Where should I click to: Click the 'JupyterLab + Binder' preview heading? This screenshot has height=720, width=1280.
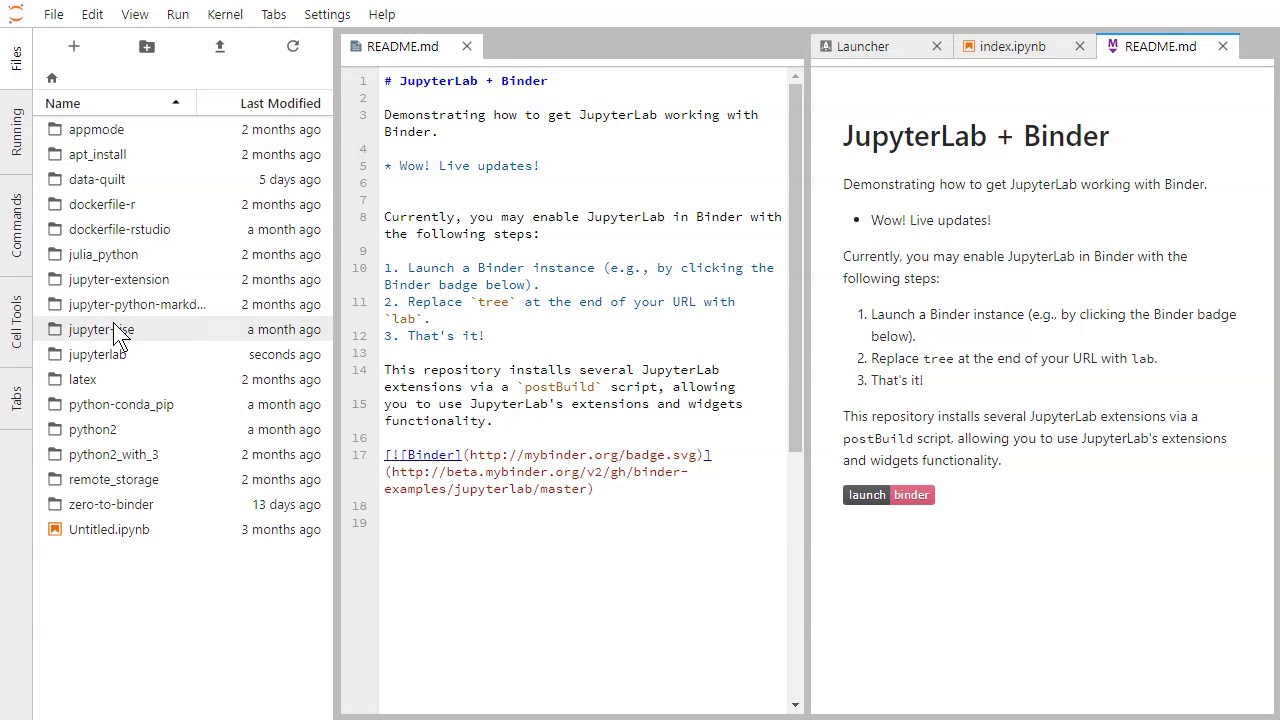coord(976,136)
